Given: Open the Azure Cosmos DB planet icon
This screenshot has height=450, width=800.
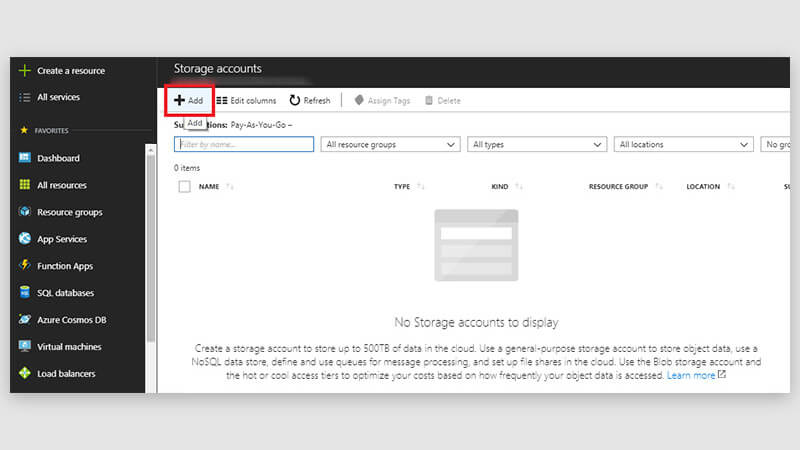Looking at the screenshot, I should (x=24, y=319).
